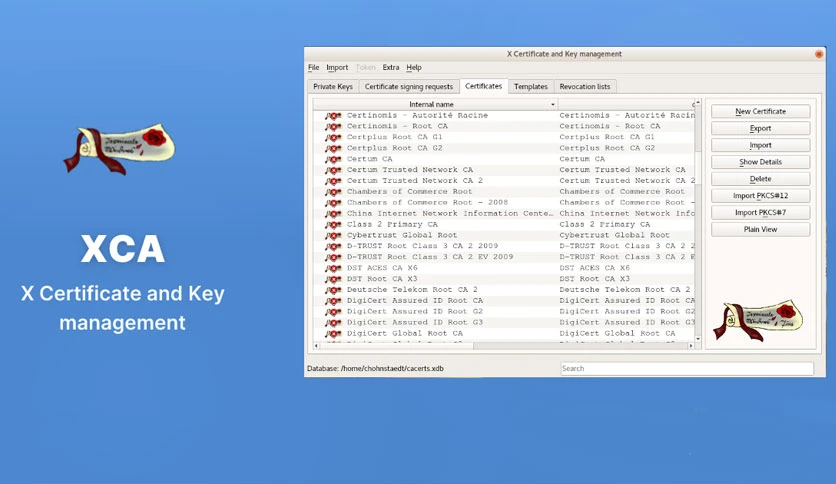The height and width of the screenshot is (484, 836).
Task: Click the Import PKCS#12 button
Action: point(760,196)
